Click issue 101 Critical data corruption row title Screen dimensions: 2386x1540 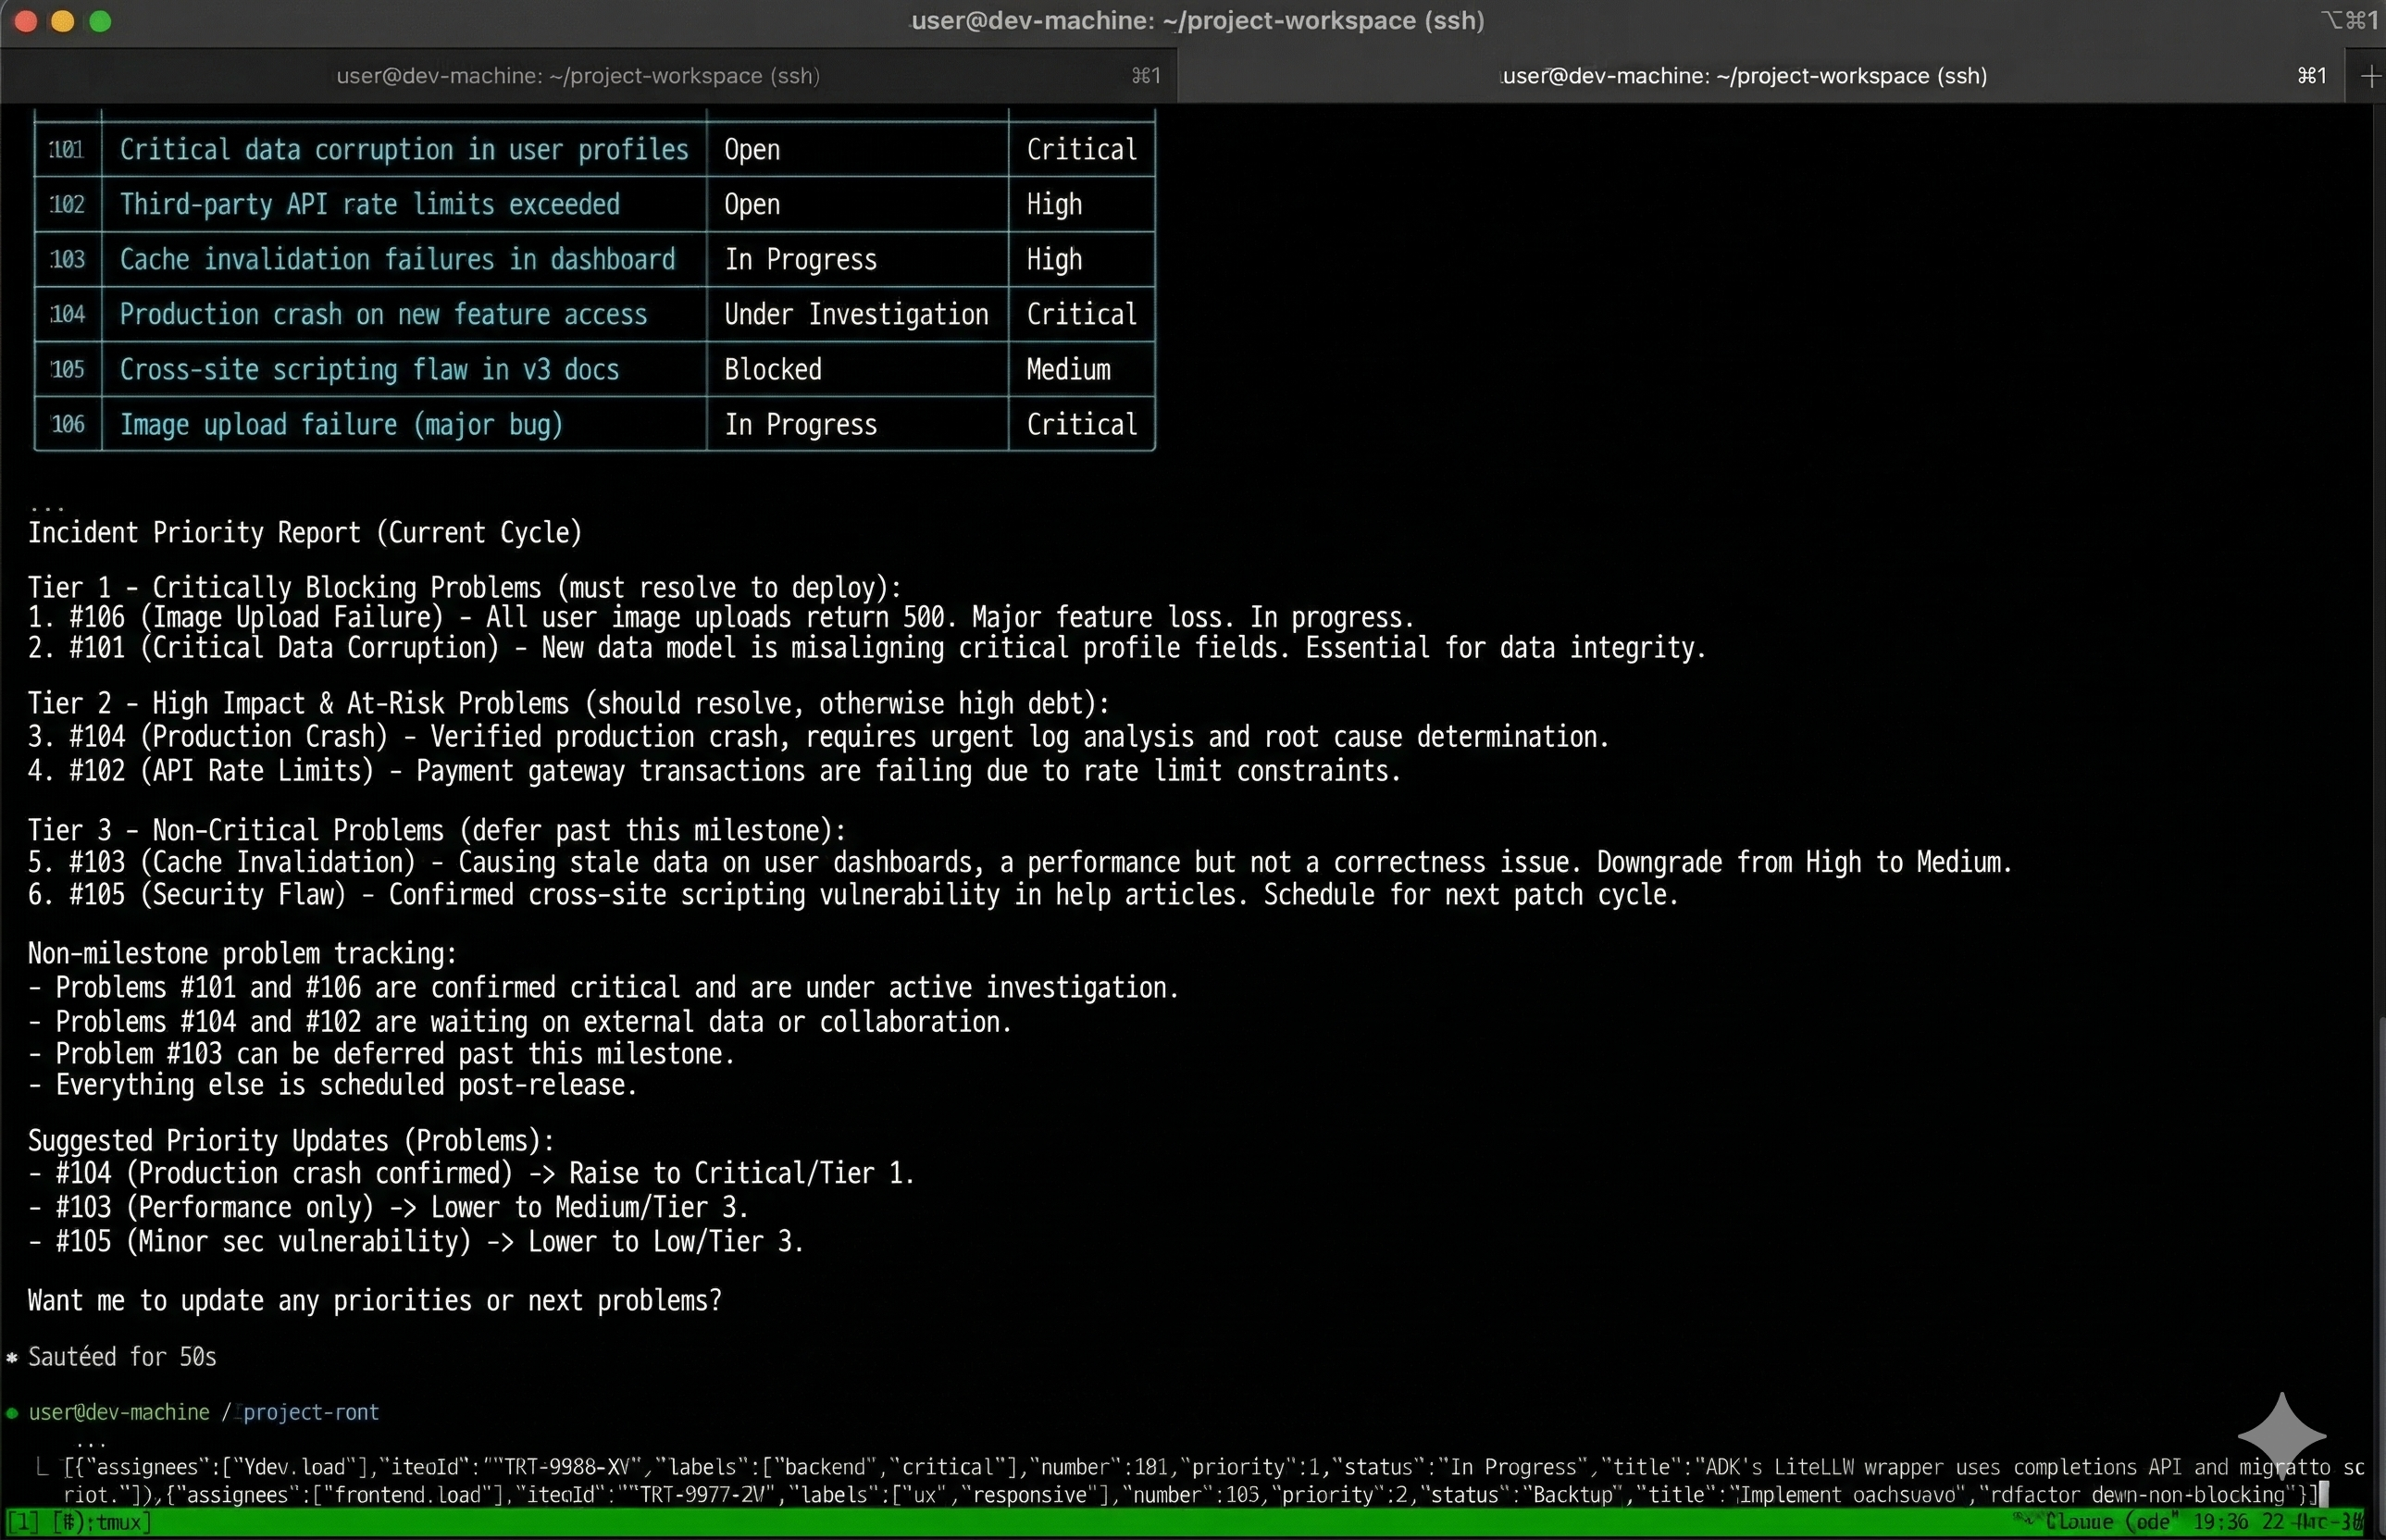coord(404,150)
